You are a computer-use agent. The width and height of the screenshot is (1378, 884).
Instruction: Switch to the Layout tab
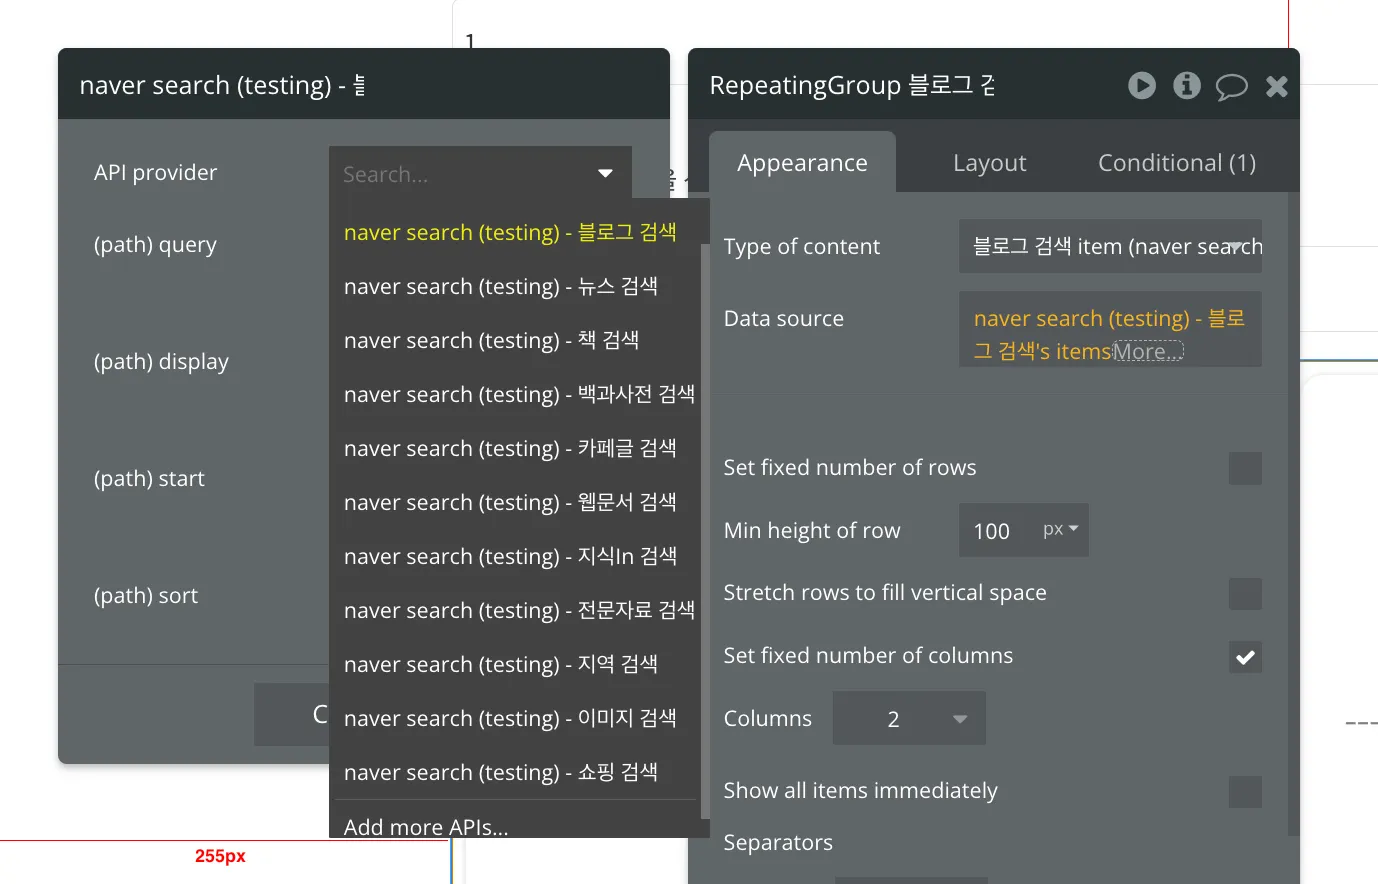click(x=989, y=163)
